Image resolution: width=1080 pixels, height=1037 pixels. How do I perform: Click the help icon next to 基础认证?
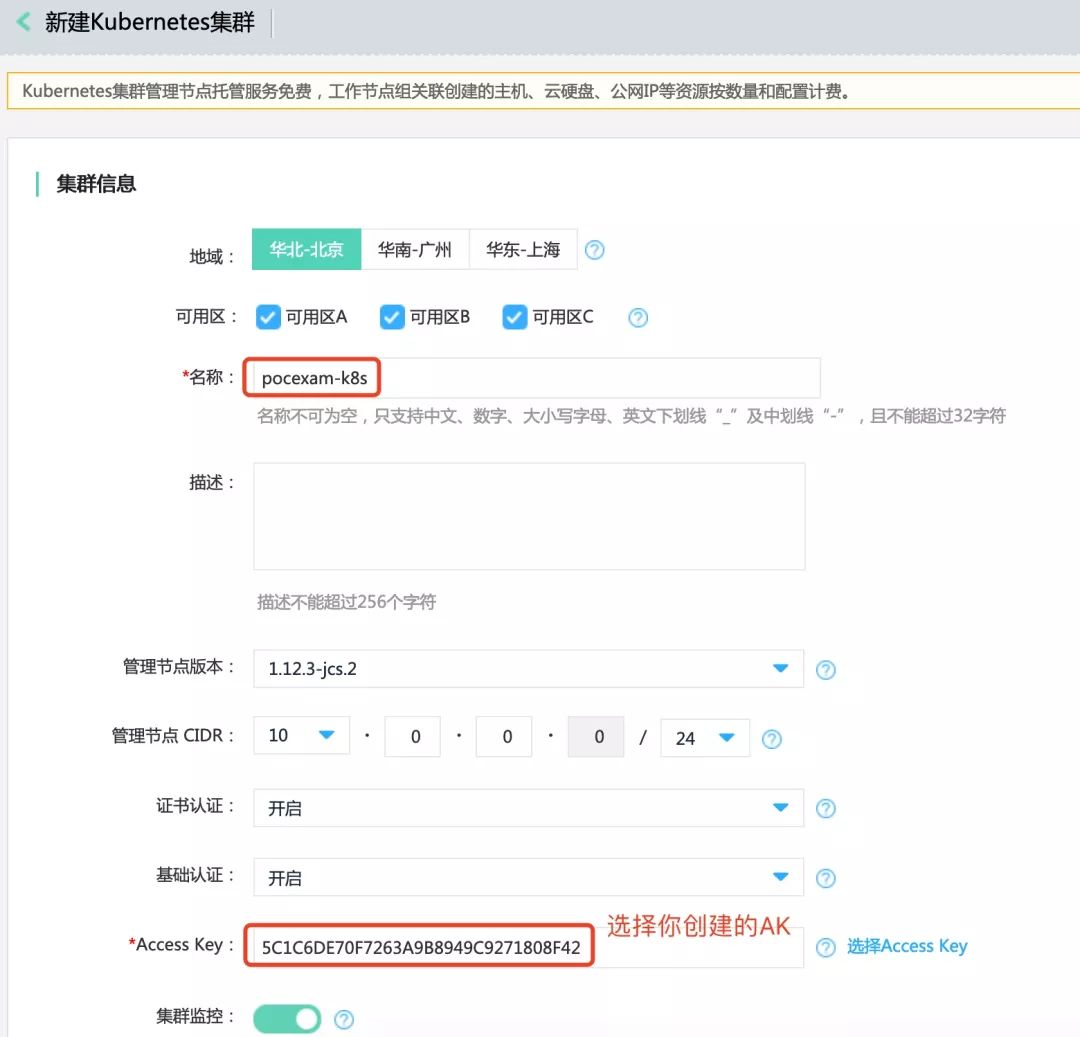coord(826,878)
